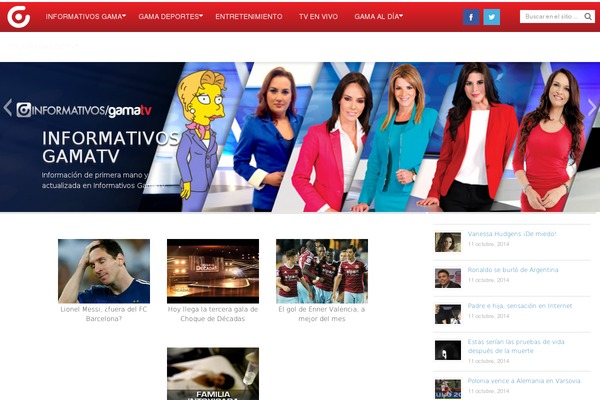Click Vanessa Hudgens sidebar thumbnail
600x400 pixels.
448,242
